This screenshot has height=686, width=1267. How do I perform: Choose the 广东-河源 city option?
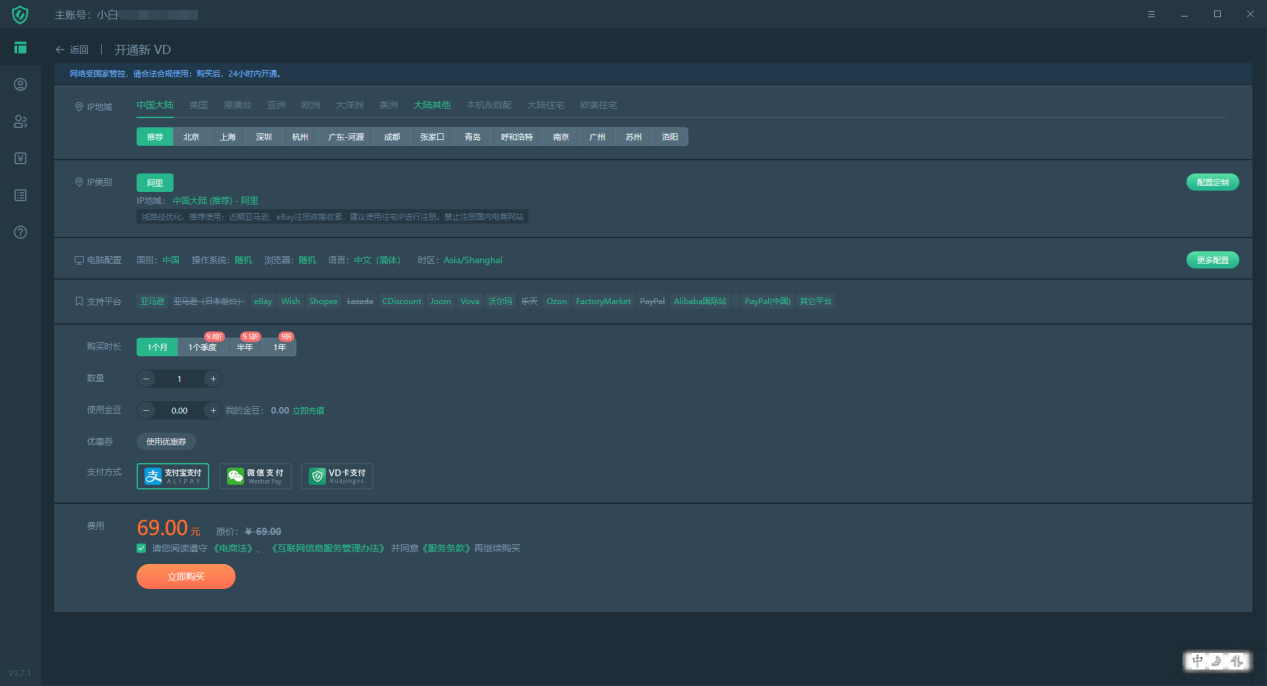[x=346, y=137]
